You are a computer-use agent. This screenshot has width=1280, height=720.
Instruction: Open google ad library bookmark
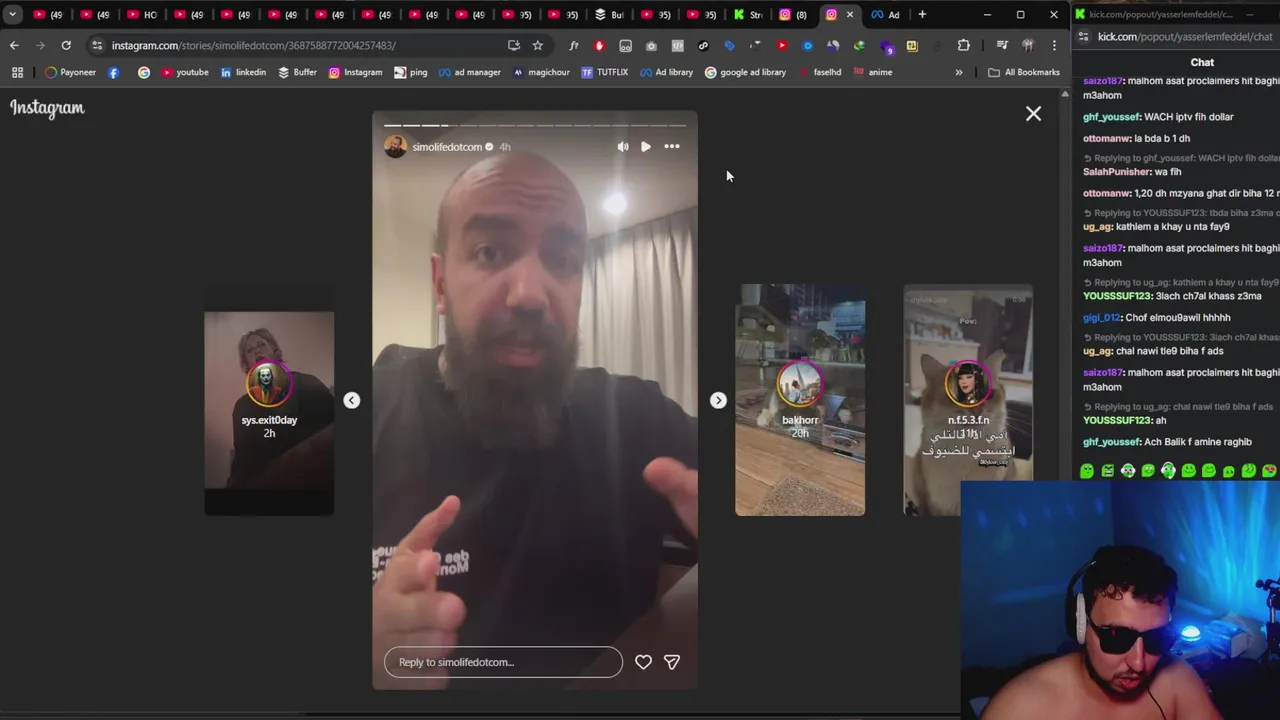(745, 72)
